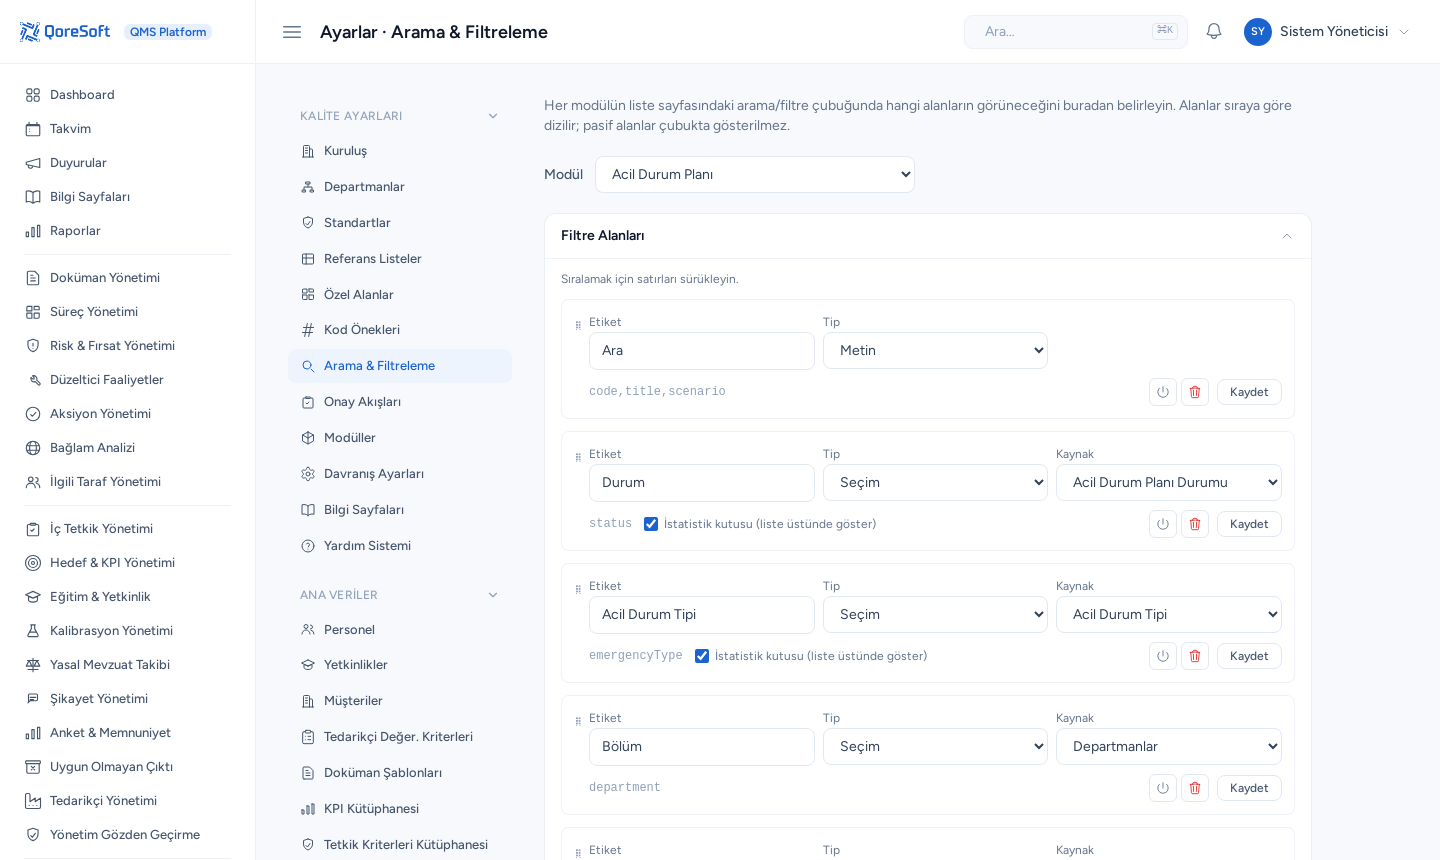Go to Duyurular
The image size is (1440, 860).
click(x=128, y=163)
